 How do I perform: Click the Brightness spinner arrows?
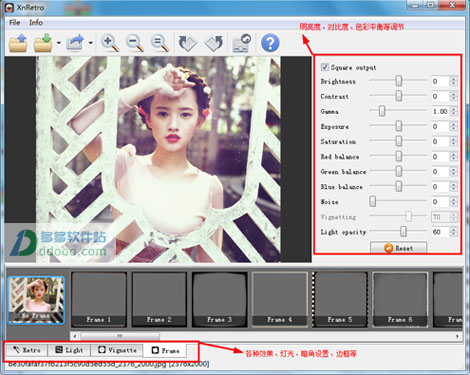point(453,81)
